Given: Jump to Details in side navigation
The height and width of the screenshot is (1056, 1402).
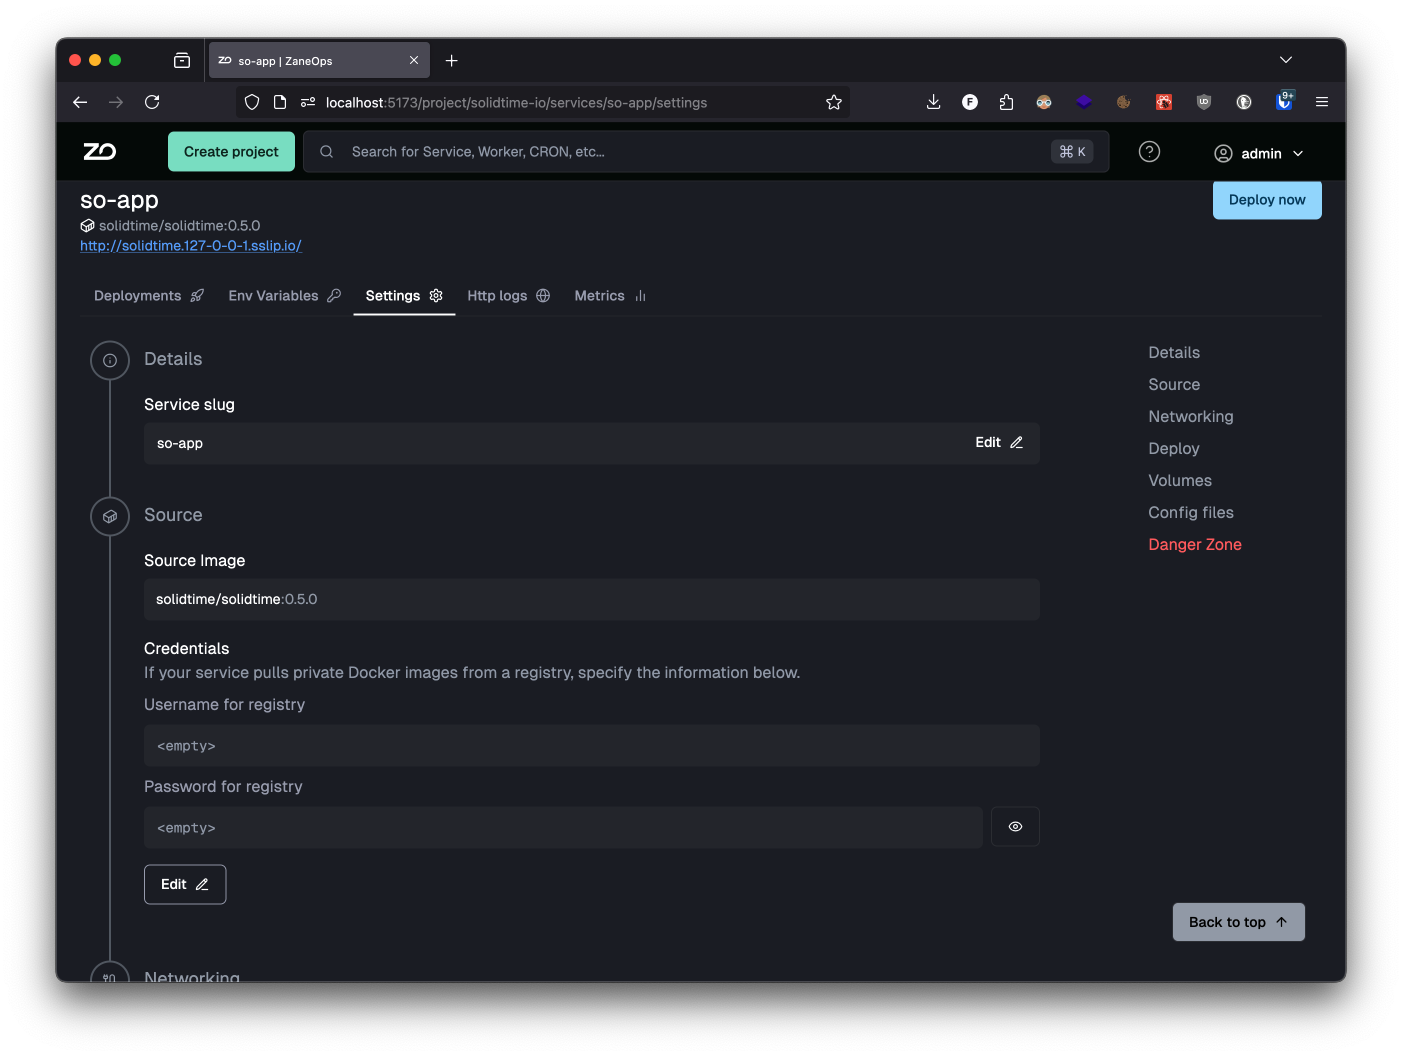Looking at the screenshot, I should coord(1174,353).
